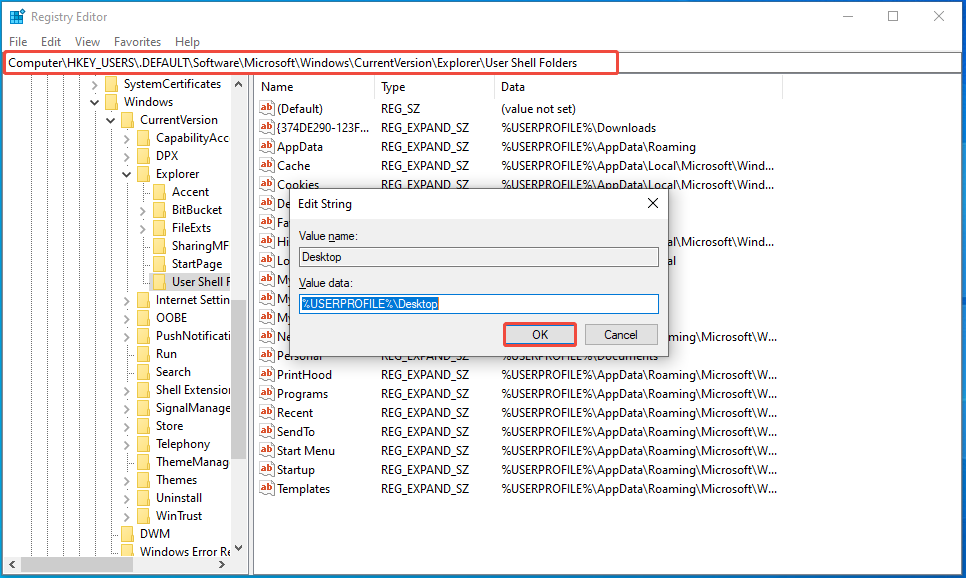The image size is (966, 578).
Task: Click the Value name field showing Desktop
Action: click(x=479, y=257)
